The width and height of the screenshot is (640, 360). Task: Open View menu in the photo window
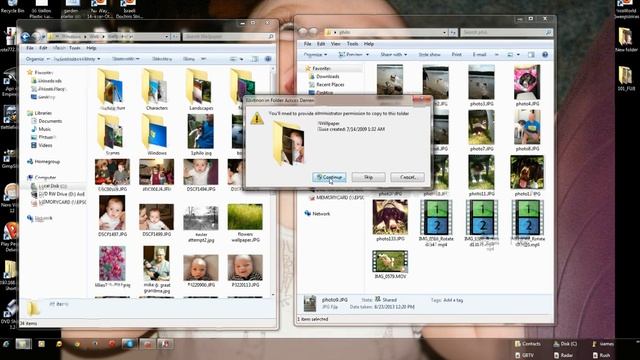coord(336,44)
